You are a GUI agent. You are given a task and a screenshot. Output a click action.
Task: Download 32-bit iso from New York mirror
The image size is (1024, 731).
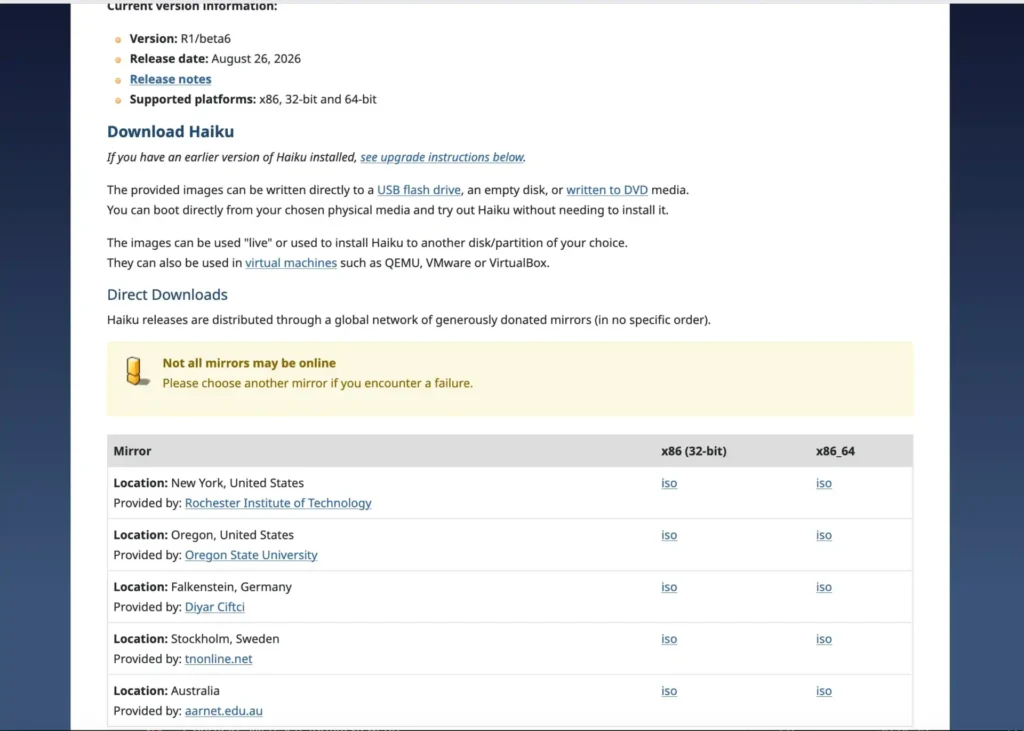click(669, 483)
